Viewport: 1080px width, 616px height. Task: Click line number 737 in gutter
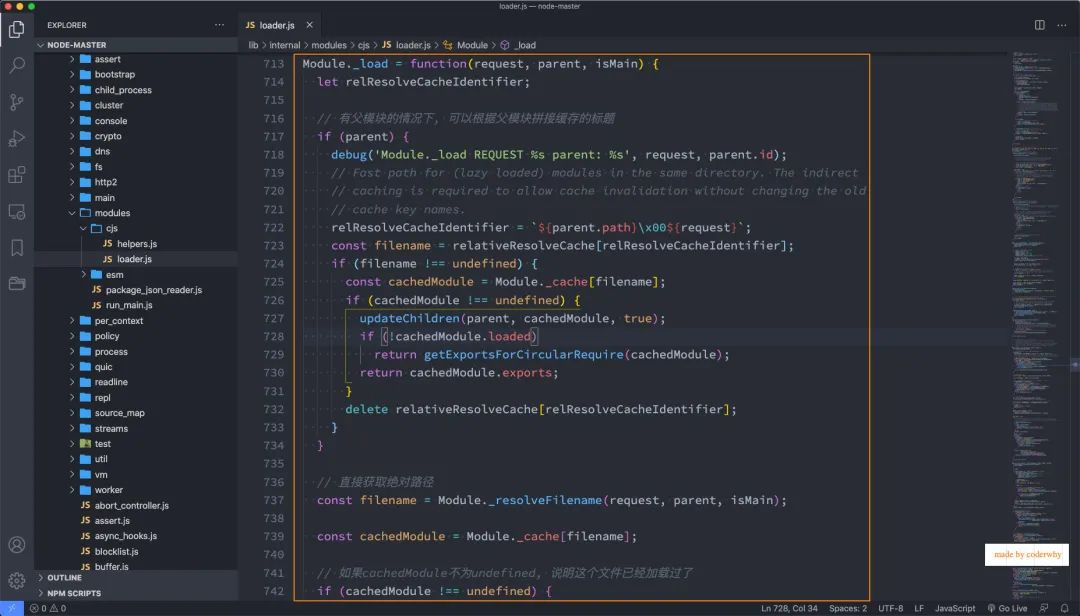click(273, 500)
